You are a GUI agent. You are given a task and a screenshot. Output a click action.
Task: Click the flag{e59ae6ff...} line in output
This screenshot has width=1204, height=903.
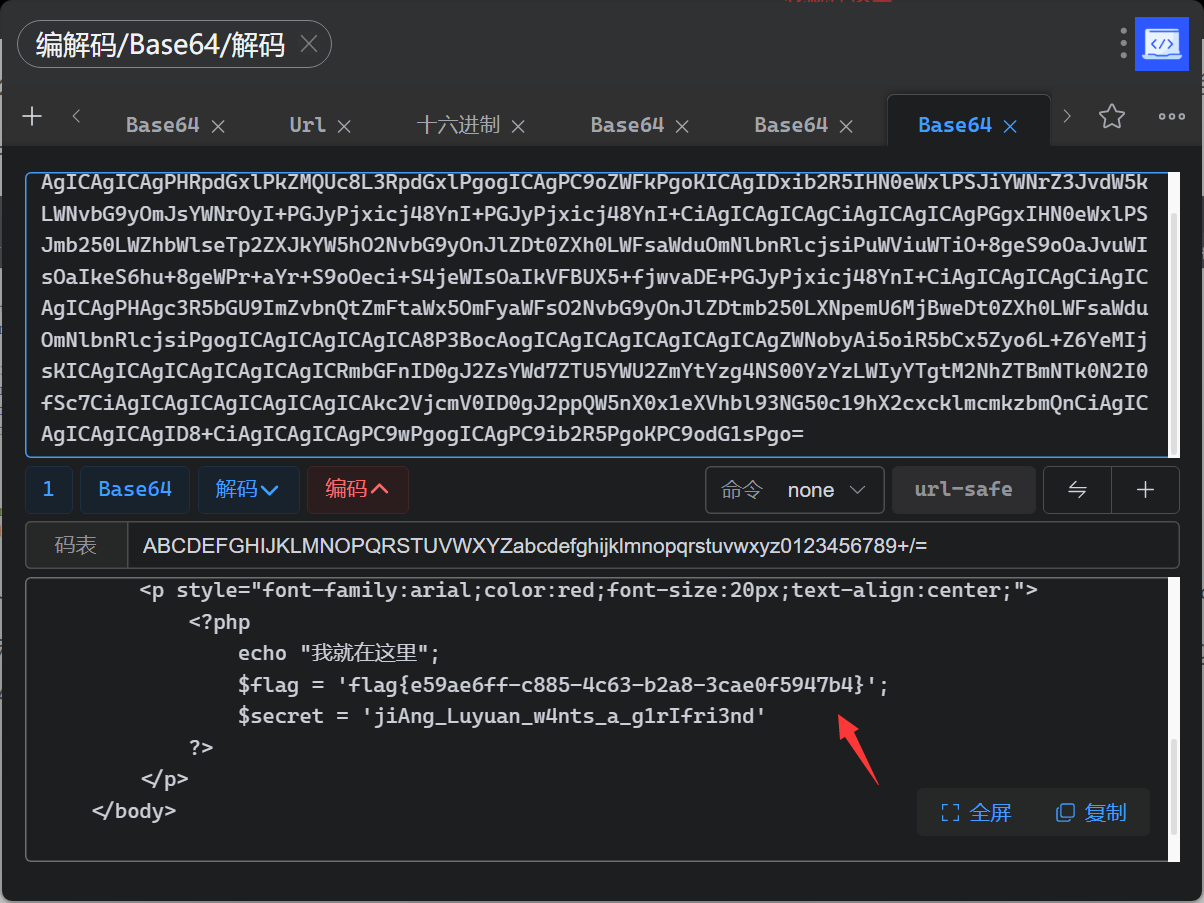pos(563,685)
